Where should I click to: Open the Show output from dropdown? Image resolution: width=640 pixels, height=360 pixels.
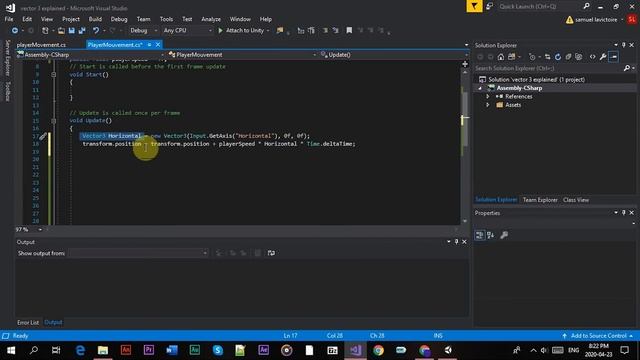138,253
